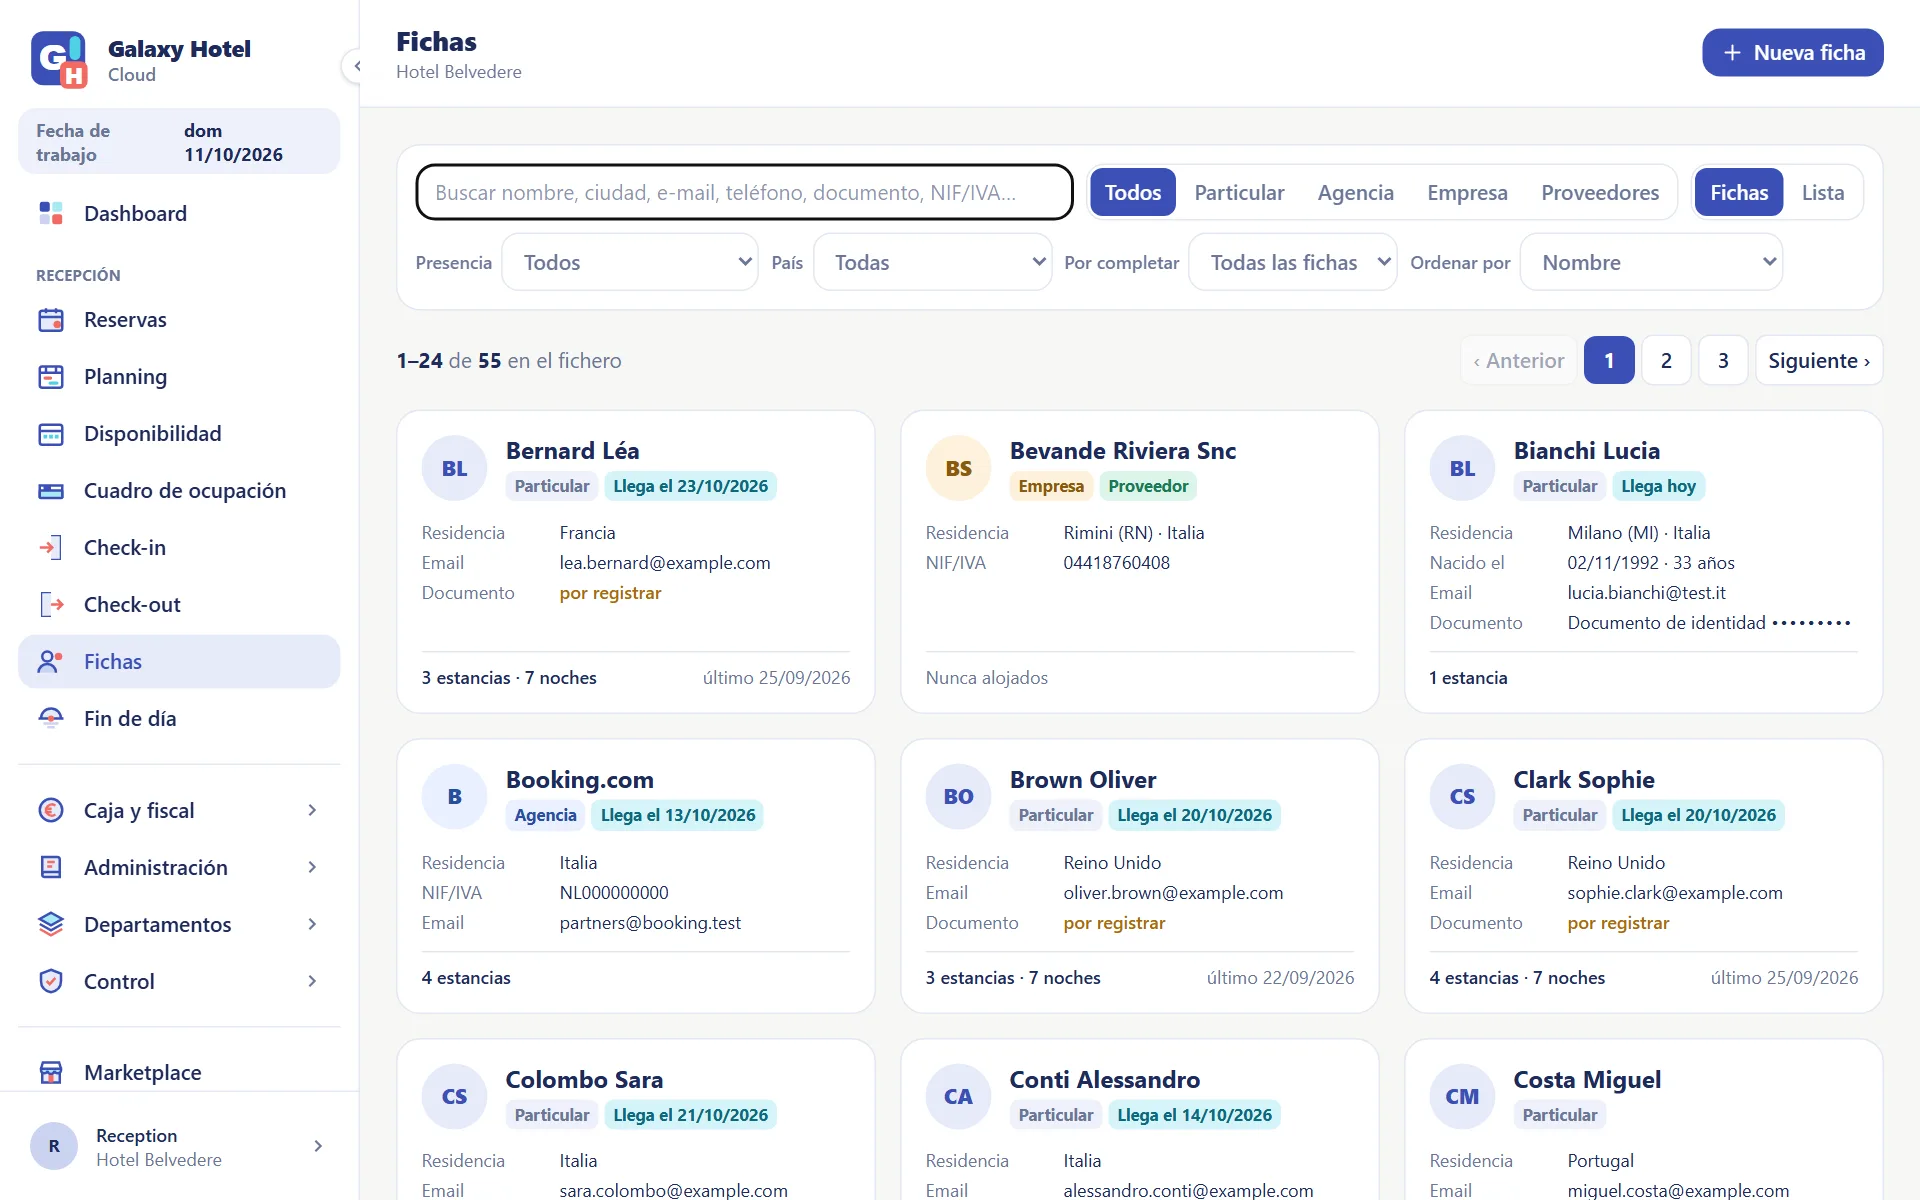Click the Disponibilidad icon

(51, 434)
